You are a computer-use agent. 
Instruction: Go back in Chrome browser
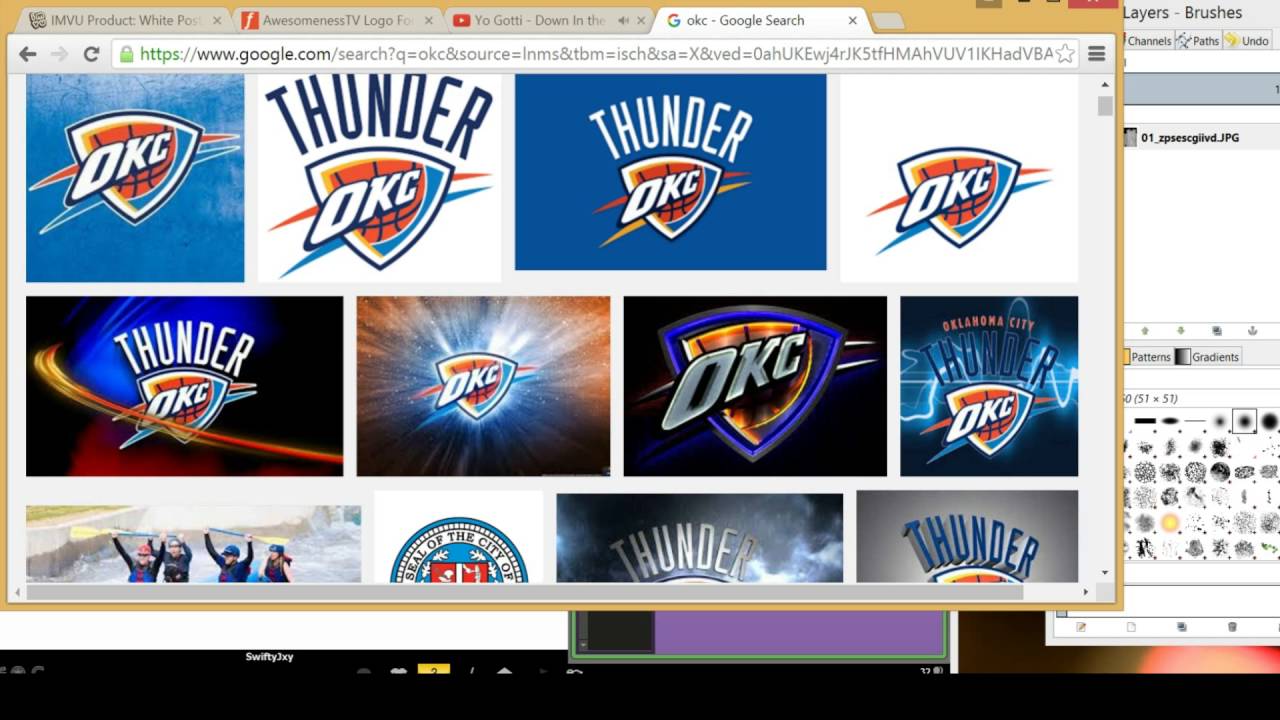(x=27, y=54)
